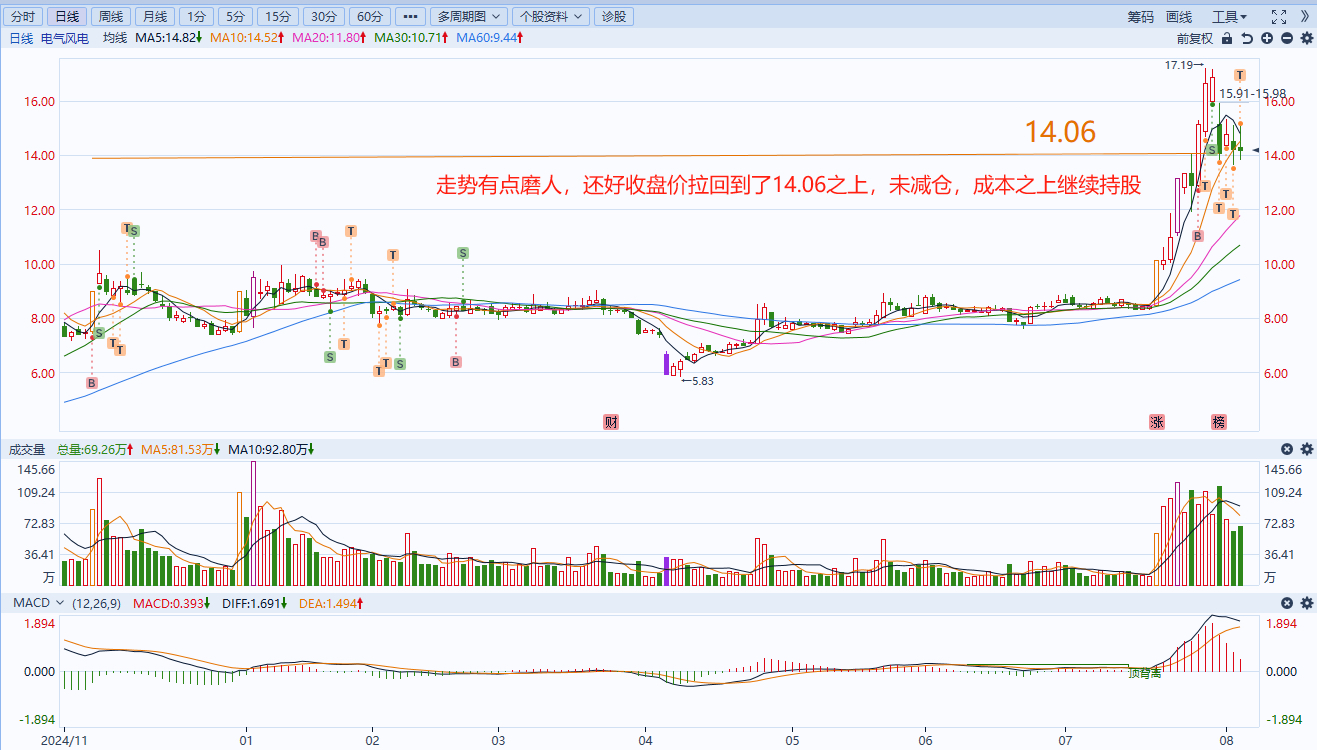Click the B buy marker below November candles
Screen dimensions: 1317x750
pyautogui.click(x=91, y=383)
